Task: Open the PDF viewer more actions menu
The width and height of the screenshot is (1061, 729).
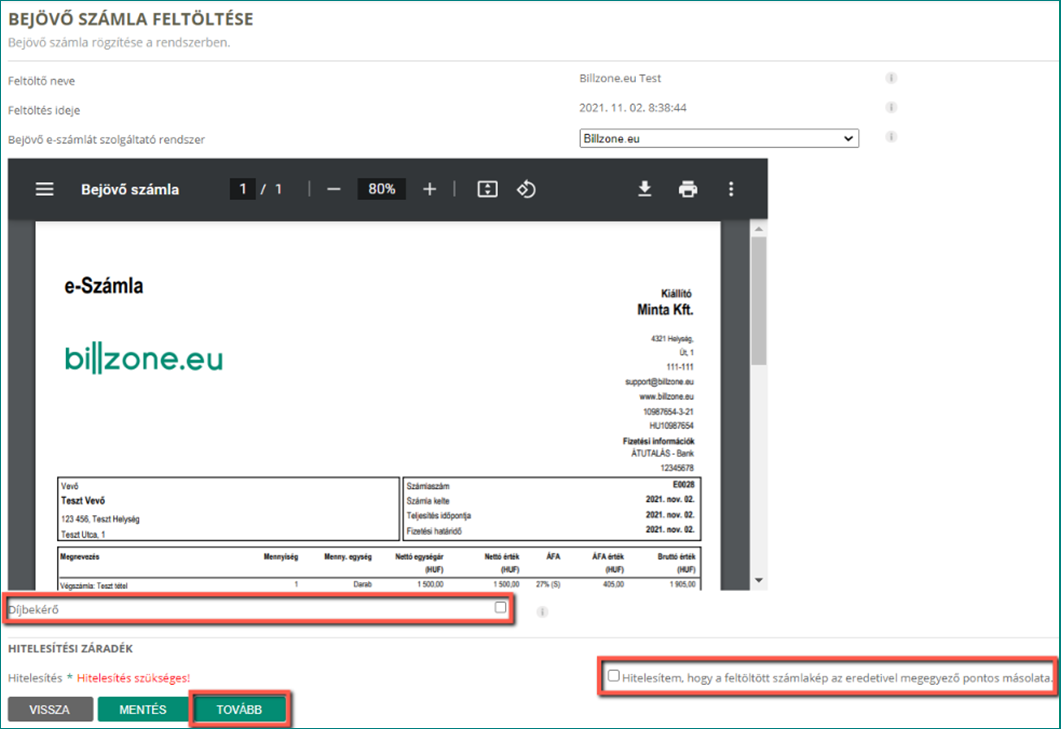Action: click(x=731, y=189)
